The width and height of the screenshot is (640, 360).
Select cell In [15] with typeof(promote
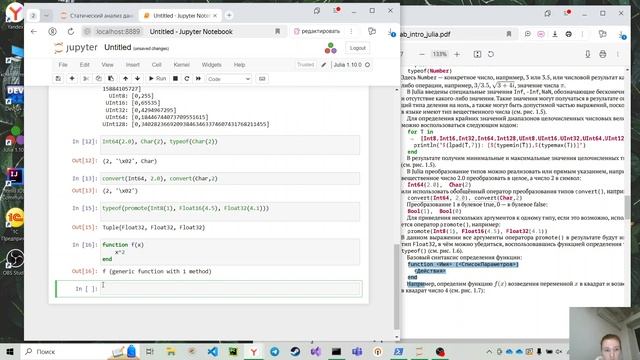tap(230, 211)
